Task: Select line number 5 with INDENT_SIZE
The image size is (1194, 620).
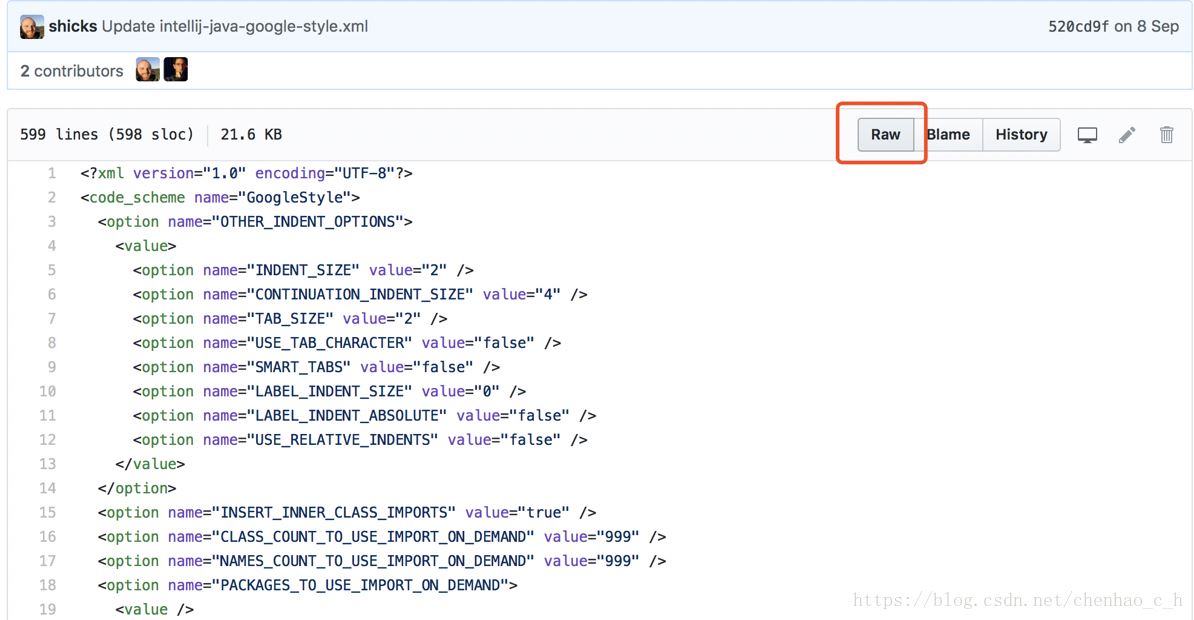Action: pos(51,271)
